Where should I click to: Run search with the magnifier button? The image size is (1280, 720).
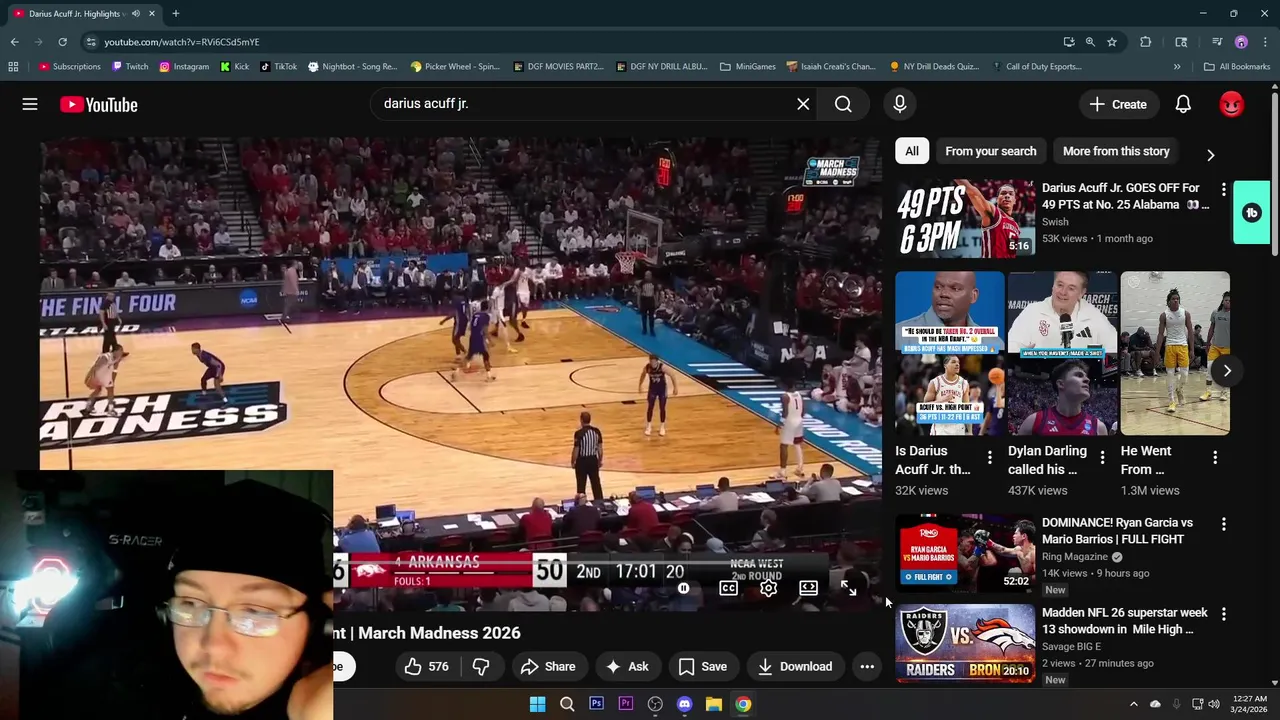(x=843, y=104)
